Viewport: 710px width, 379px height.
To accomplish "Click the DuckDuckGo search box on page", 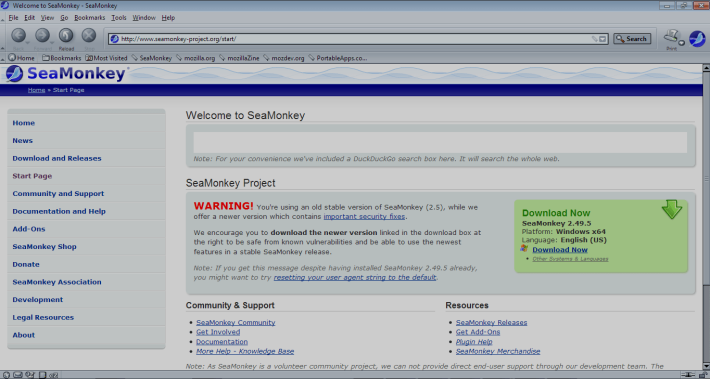I will [440, 143].
